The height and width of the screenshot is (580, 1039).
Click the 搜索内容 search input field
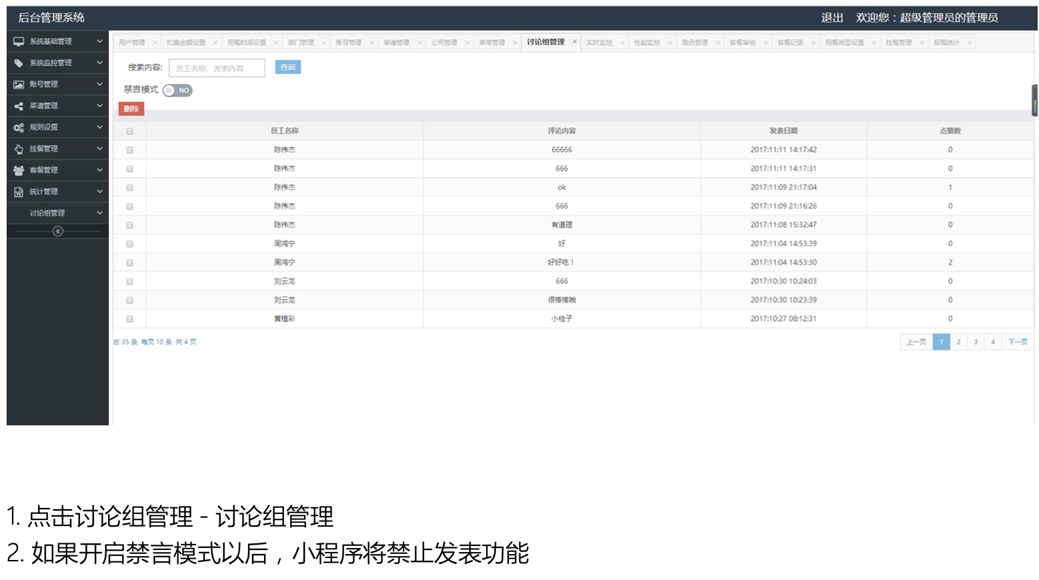click(x=217, y=68)
